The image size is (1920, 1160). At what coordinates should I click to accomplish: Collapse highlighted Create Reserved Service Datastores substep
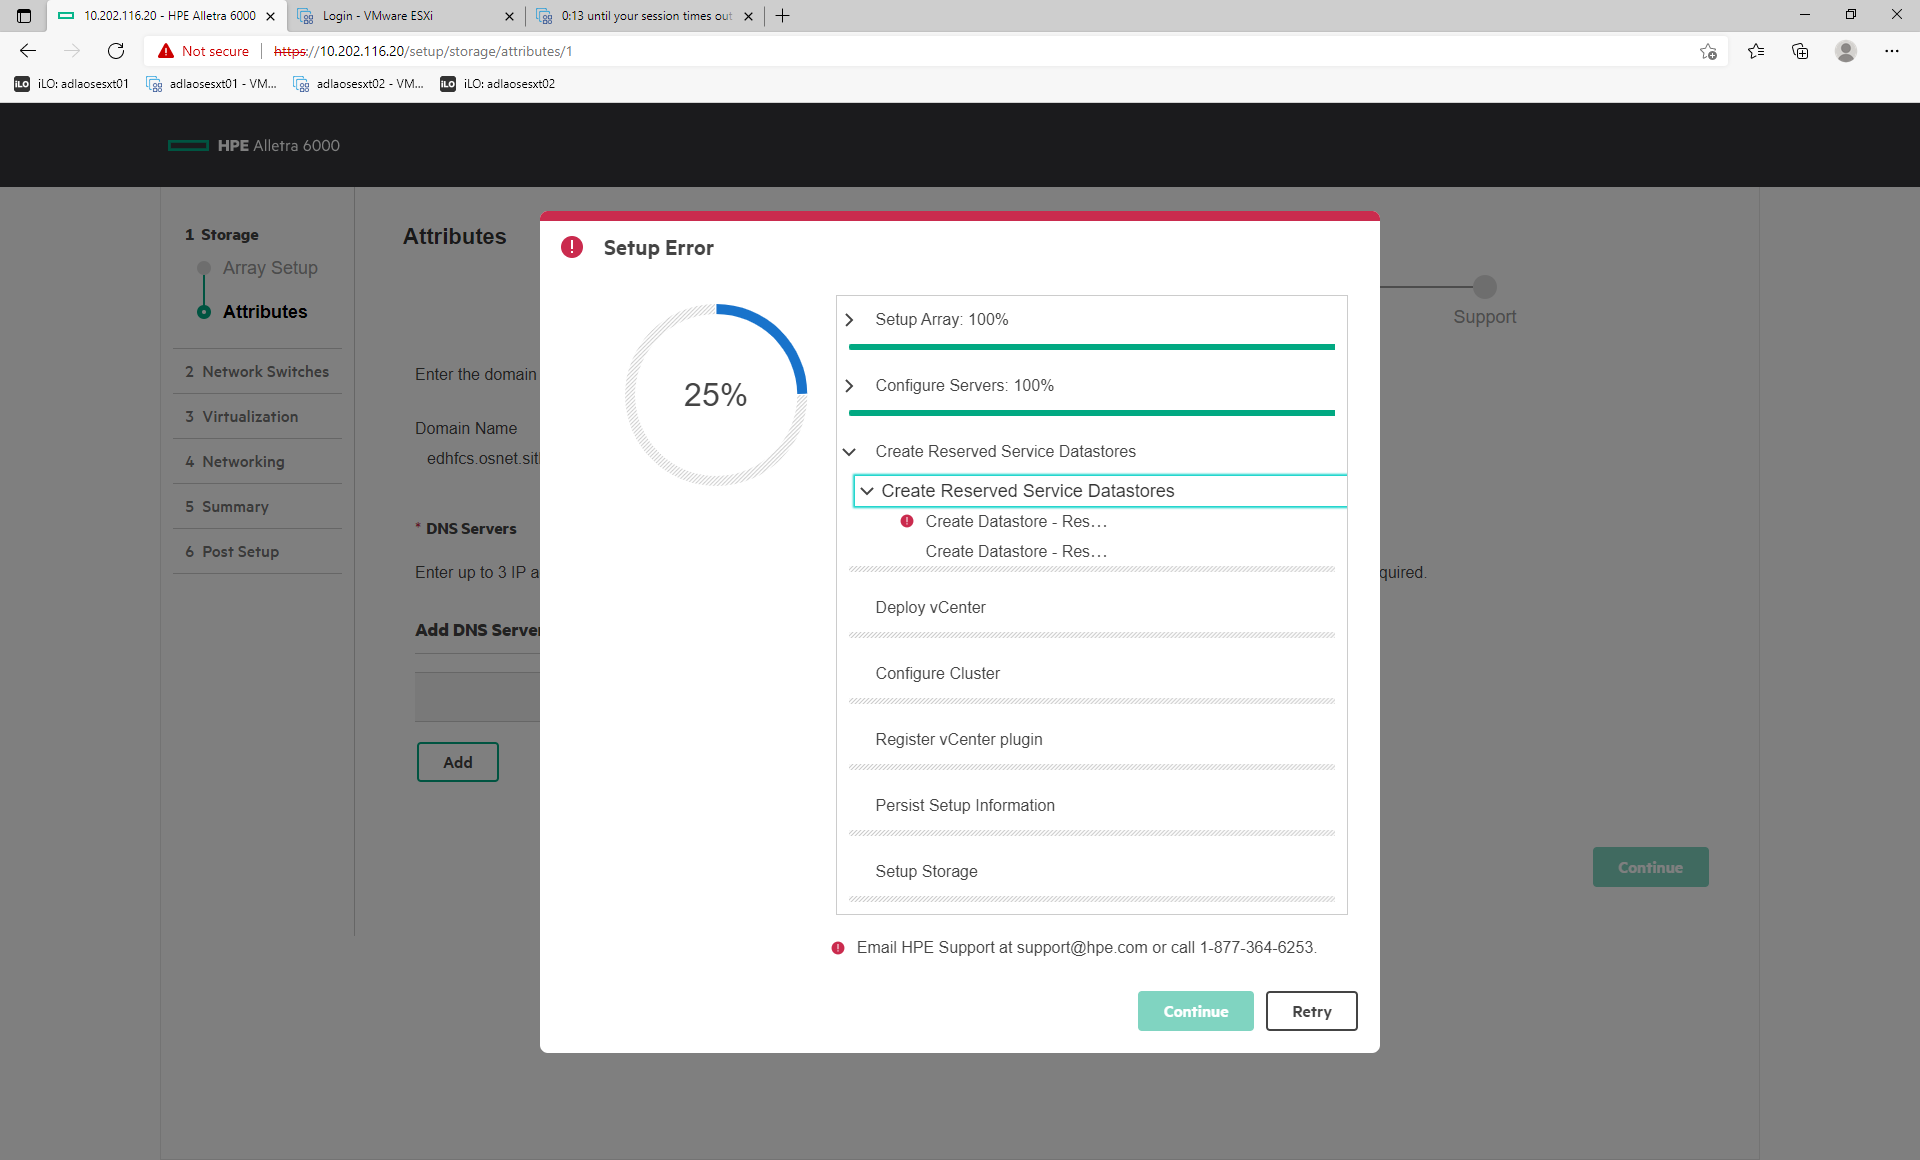click(867, 491)
